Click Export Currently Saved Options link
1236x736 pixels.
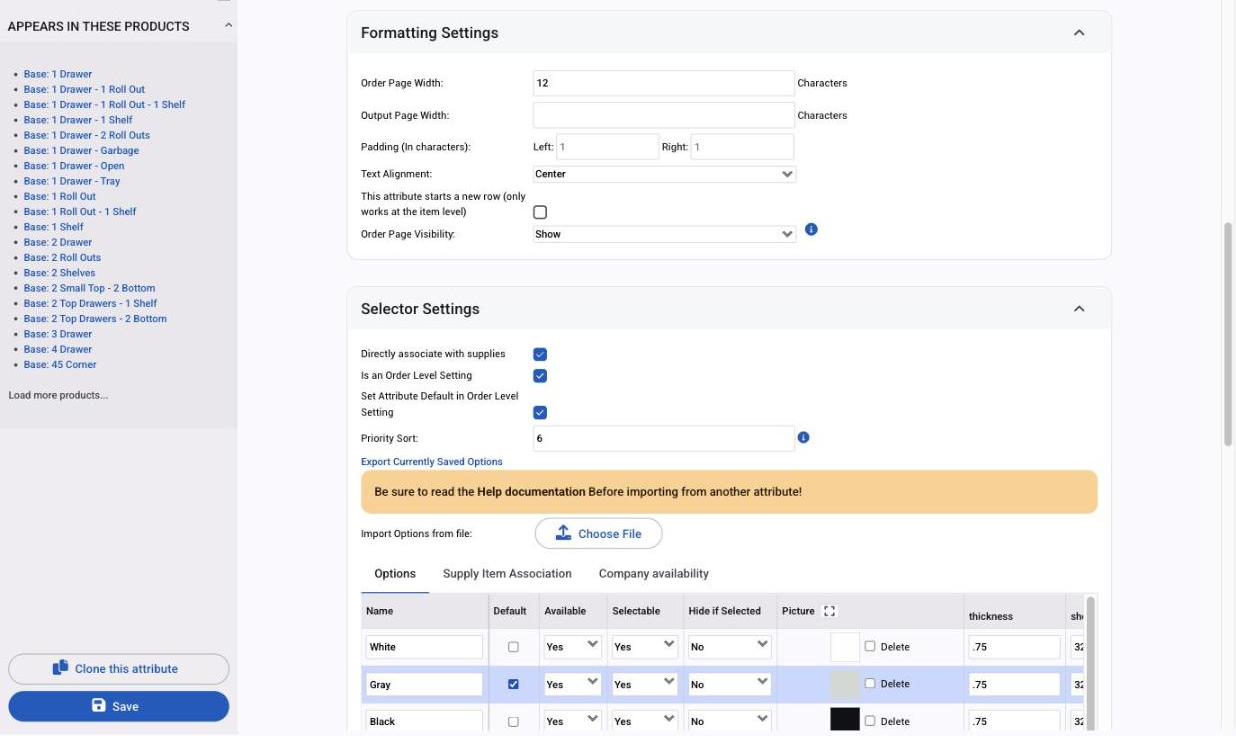click(432, 462)
